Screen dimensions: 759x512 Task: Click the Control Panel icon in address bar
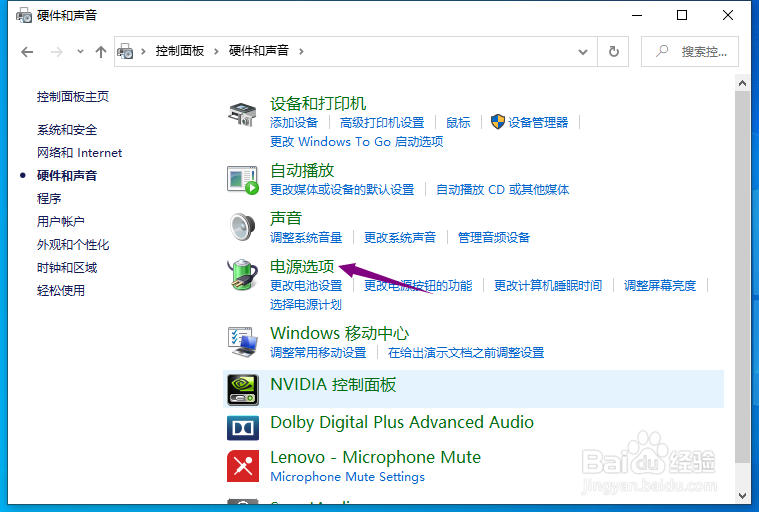coord(125,51)
